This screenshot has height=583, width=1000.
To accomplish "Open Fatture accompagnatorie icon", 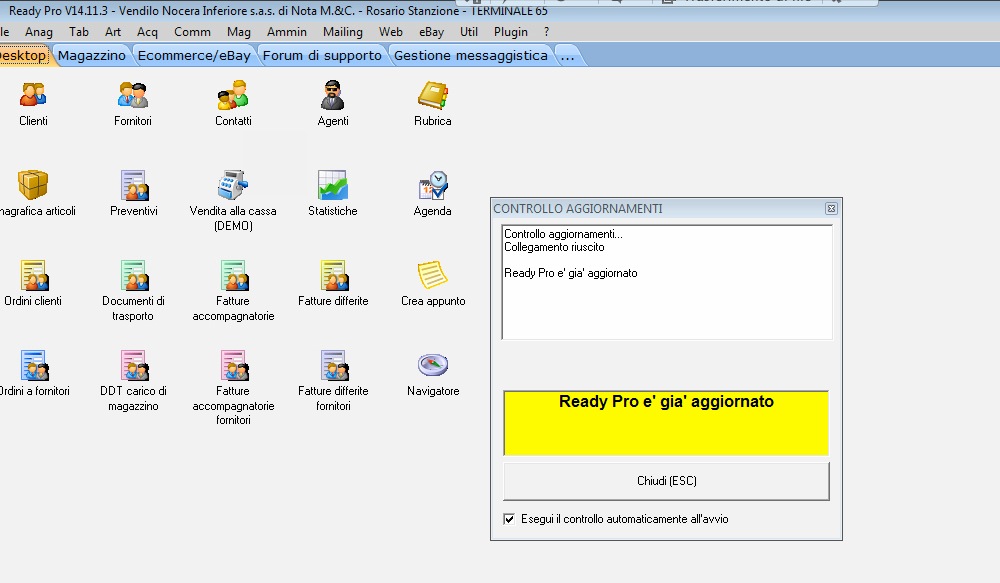I will [233, 275].
